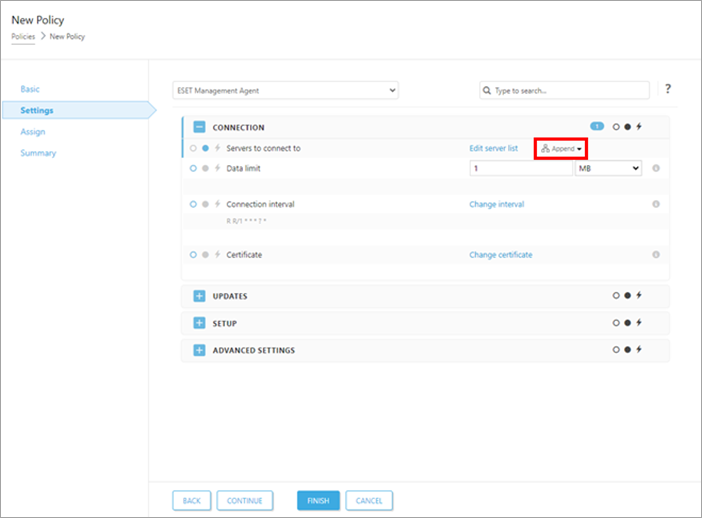Select not-apply circle for Servers to connect to
The image size is (702, 518).
(x=193, y=148)
